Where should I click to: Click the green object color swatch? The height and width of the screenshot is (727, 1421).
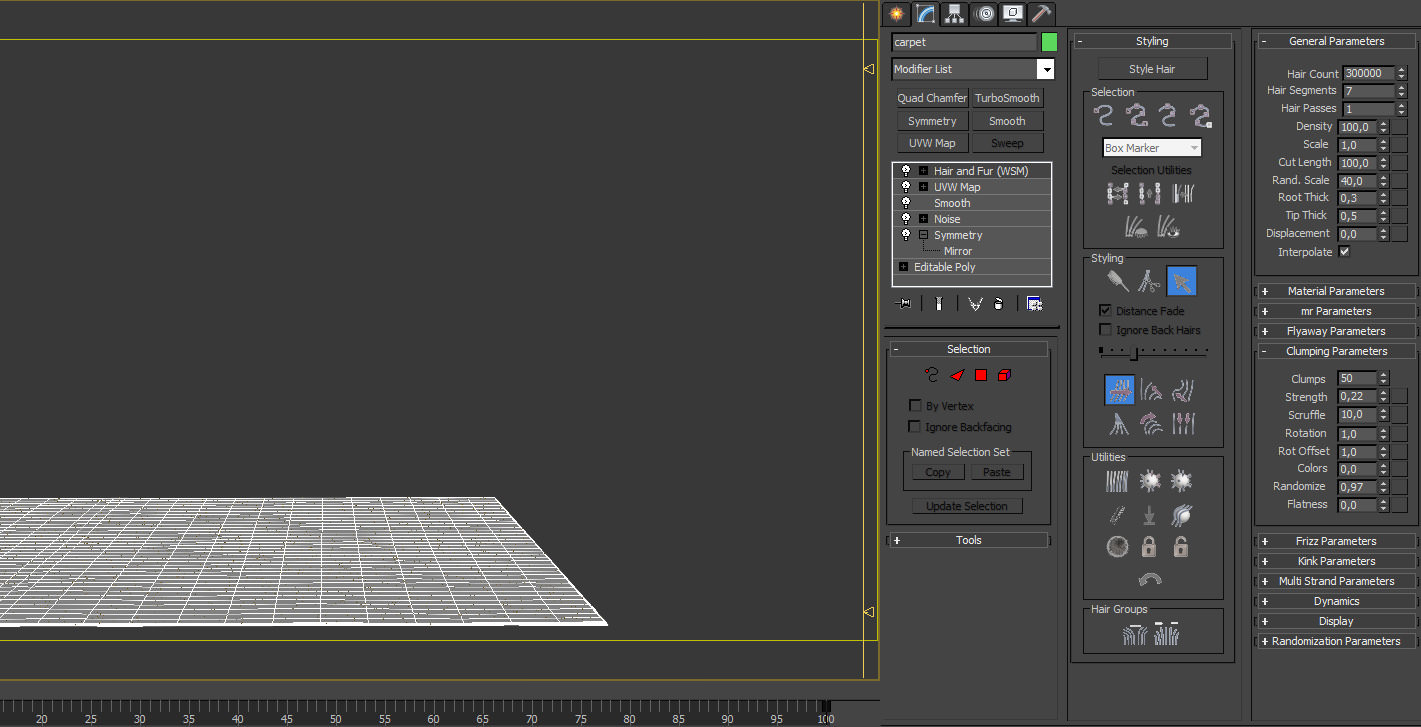pos(1049,42)
